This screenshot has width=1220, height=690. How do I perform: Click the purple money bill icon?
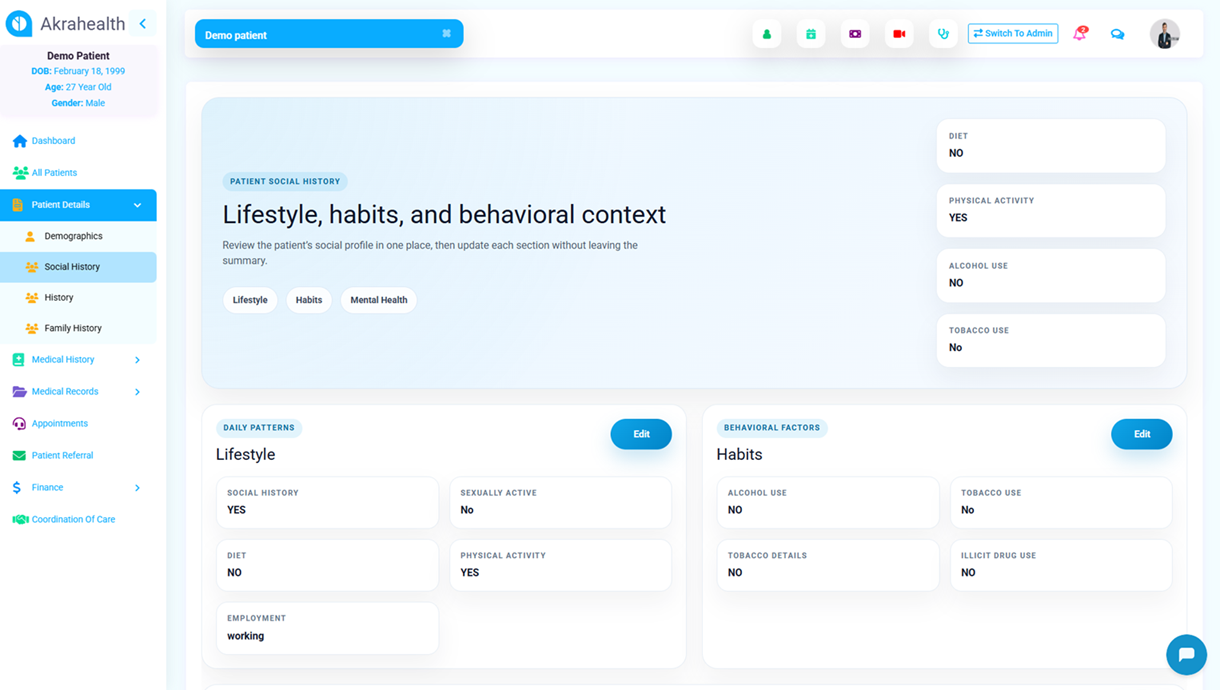point(855,34)
